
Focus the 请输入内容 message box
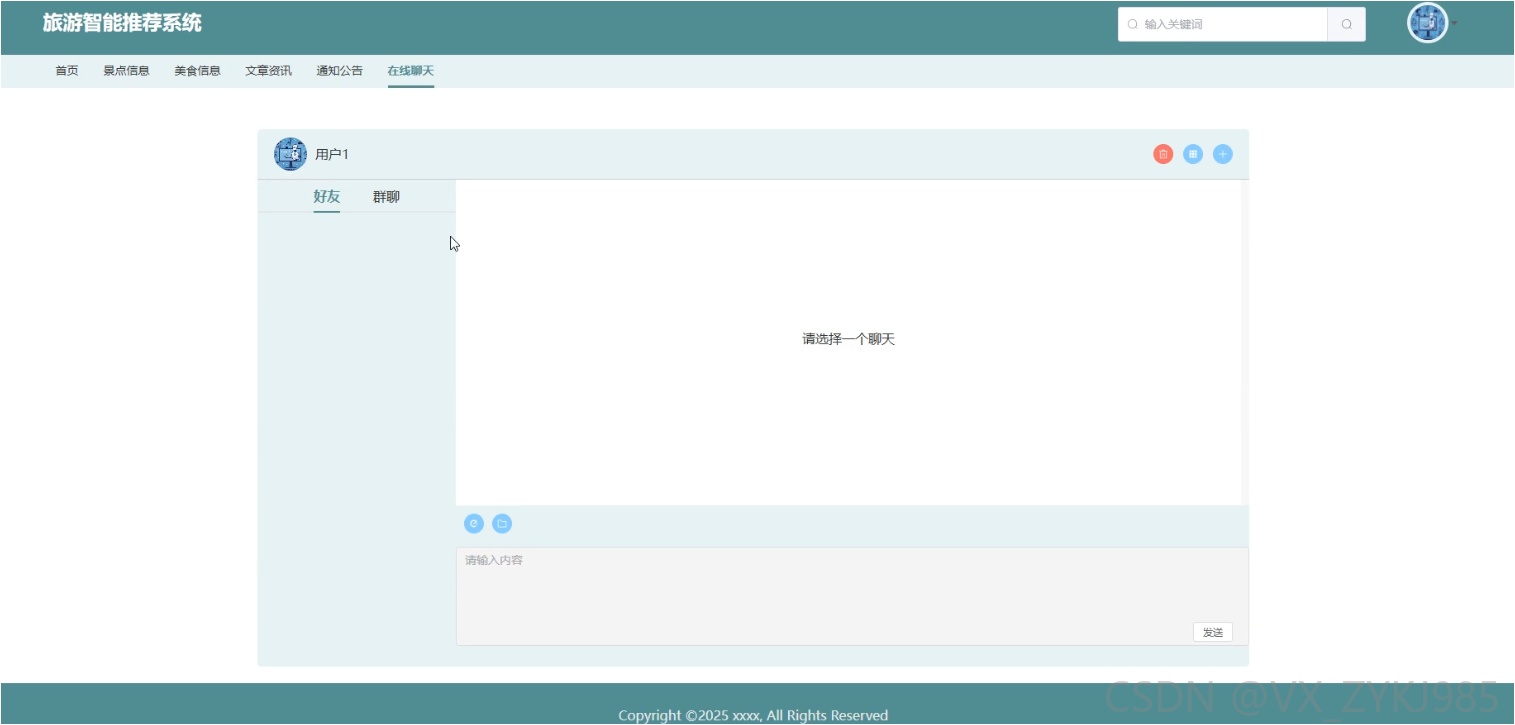point(852,596)
